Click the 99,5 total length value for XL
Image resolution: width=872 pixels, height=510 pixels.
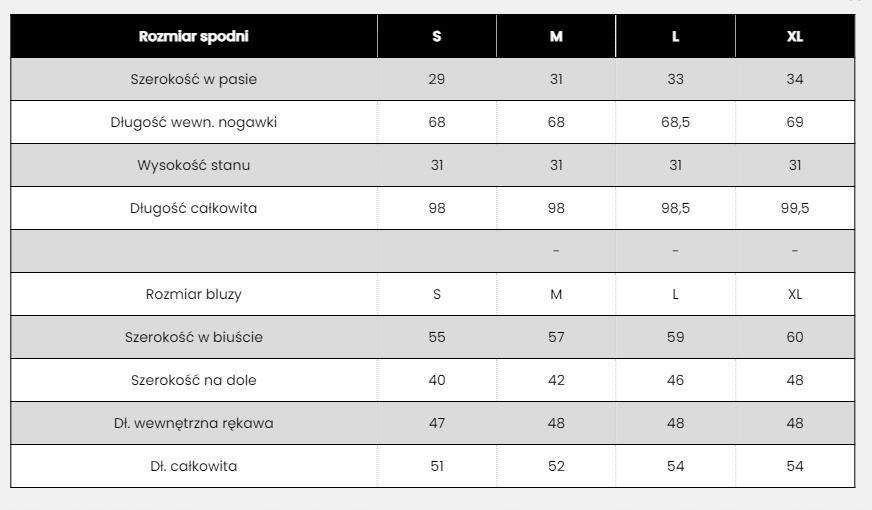[795, 209]
